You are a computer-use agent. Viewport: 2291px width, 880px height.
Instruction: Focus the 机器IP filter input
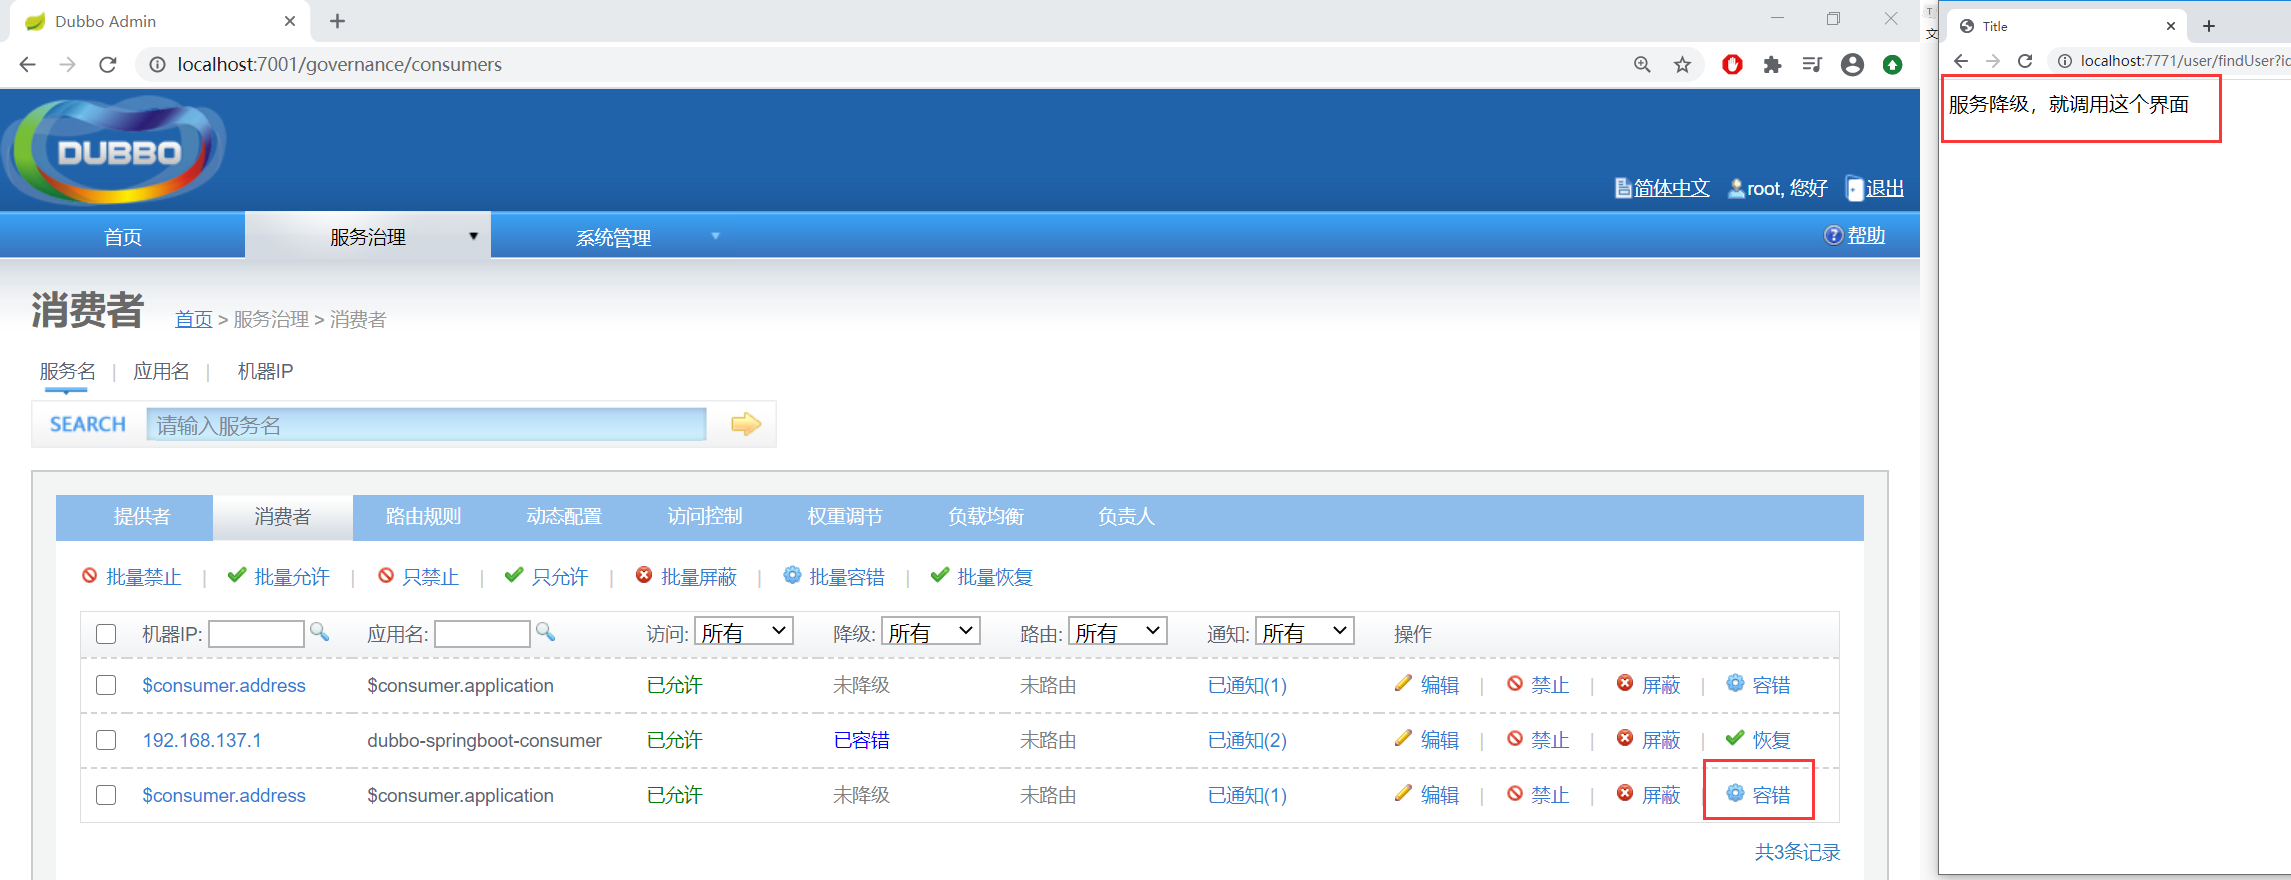pos(256,633)
